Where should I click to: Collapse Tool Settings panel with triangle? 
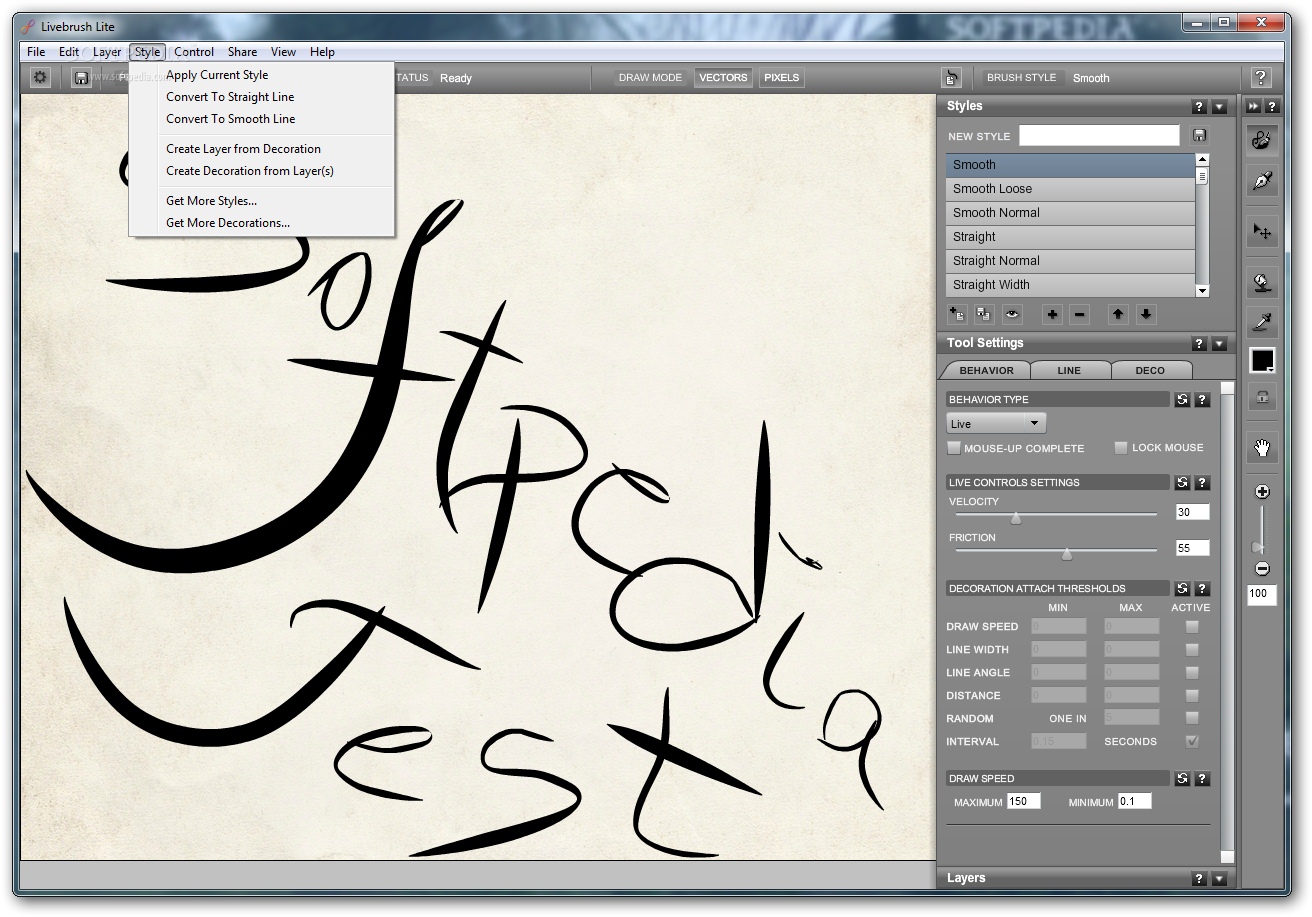click(1219, 344)
